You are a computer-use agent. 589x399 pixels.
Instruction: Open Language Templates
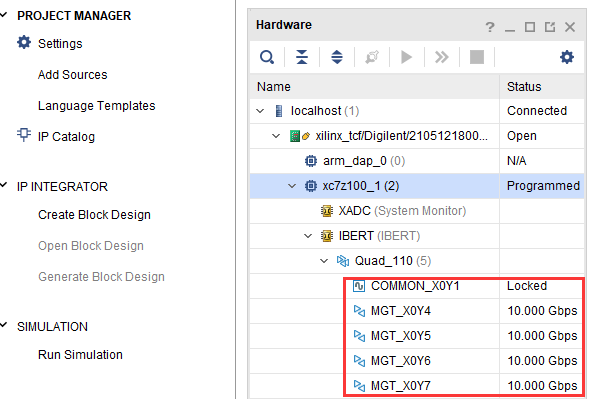click(97, 106)
